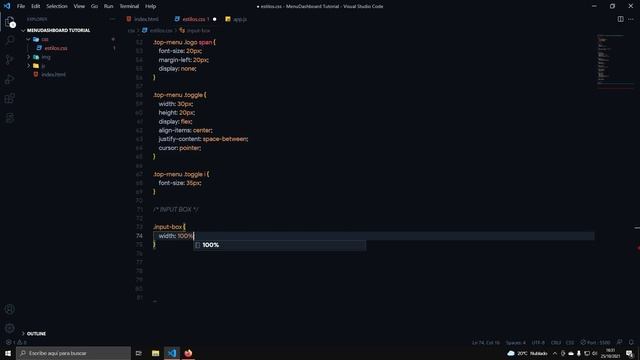The height and width of the screenshot is (360, 640).
Task: Click css folder in the breadcrumb
Action: [x=131, y=31]
